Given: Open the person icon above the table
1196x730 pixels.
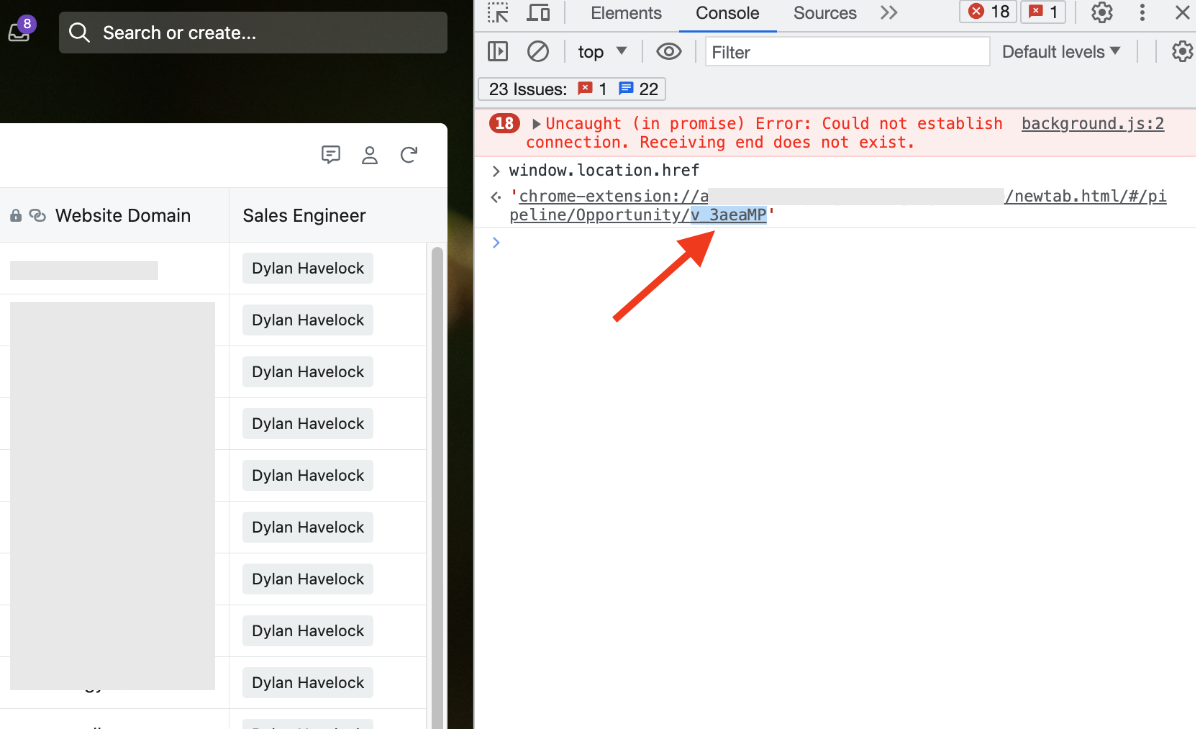Looking at the screenshot, I should [x=370, y=155].
